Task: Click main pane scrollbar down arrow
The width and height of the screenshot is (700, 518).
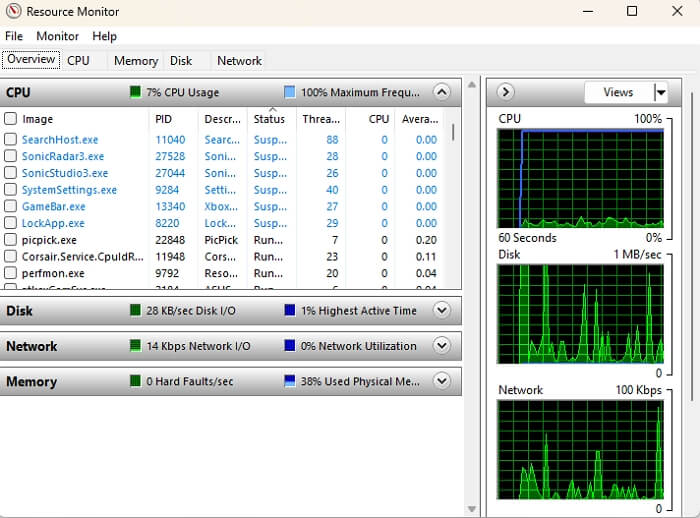Action: coord(472,509)
